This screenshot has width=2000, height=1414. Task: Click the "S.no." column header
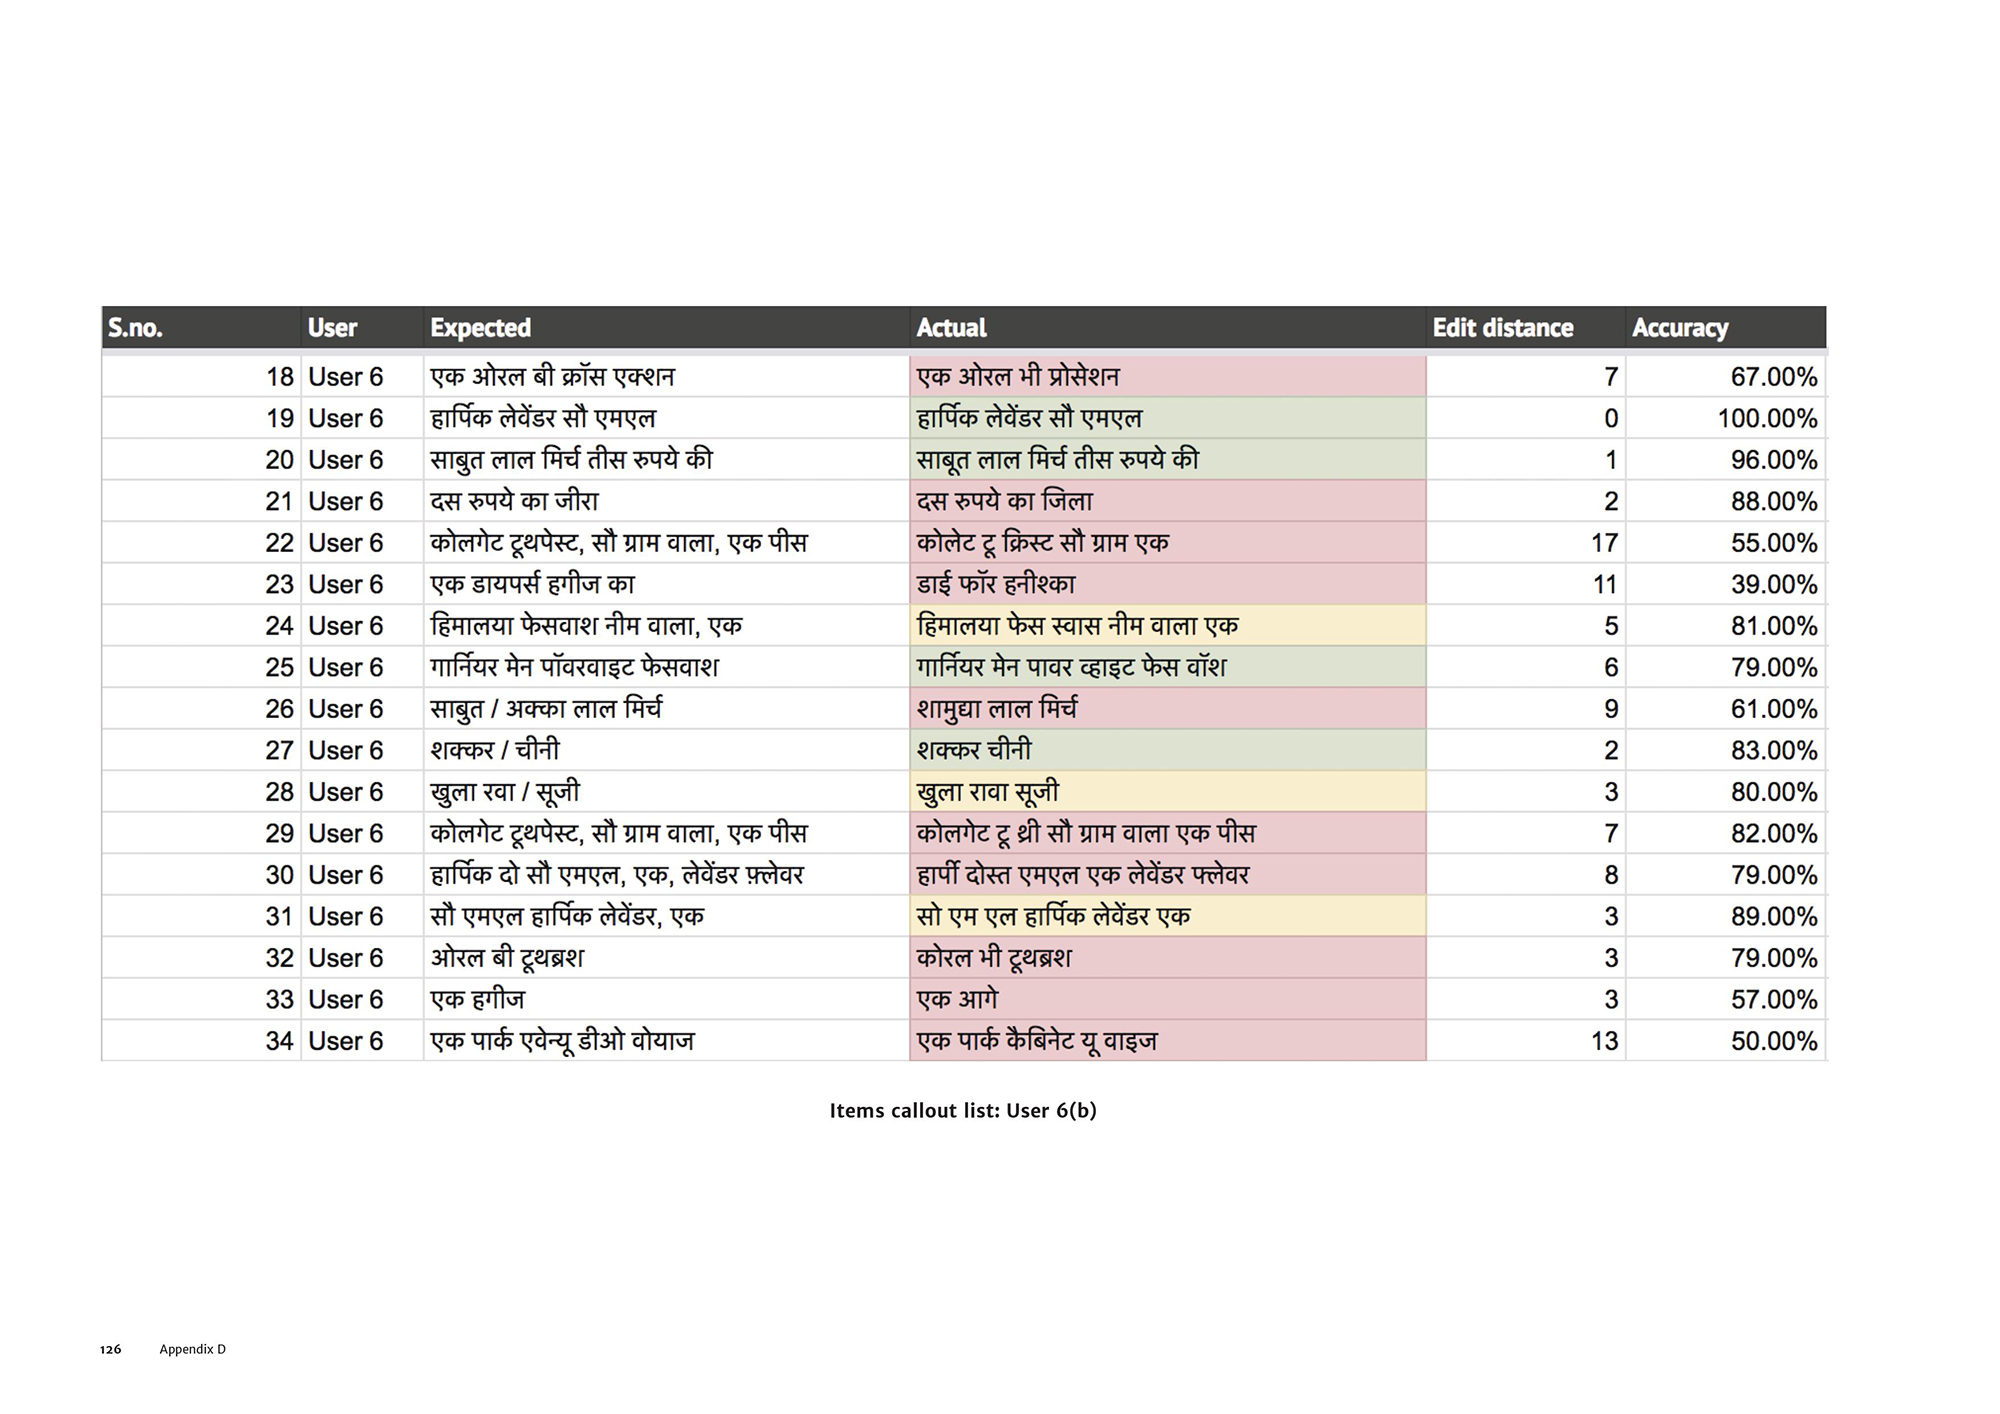[x=136, y=328]
